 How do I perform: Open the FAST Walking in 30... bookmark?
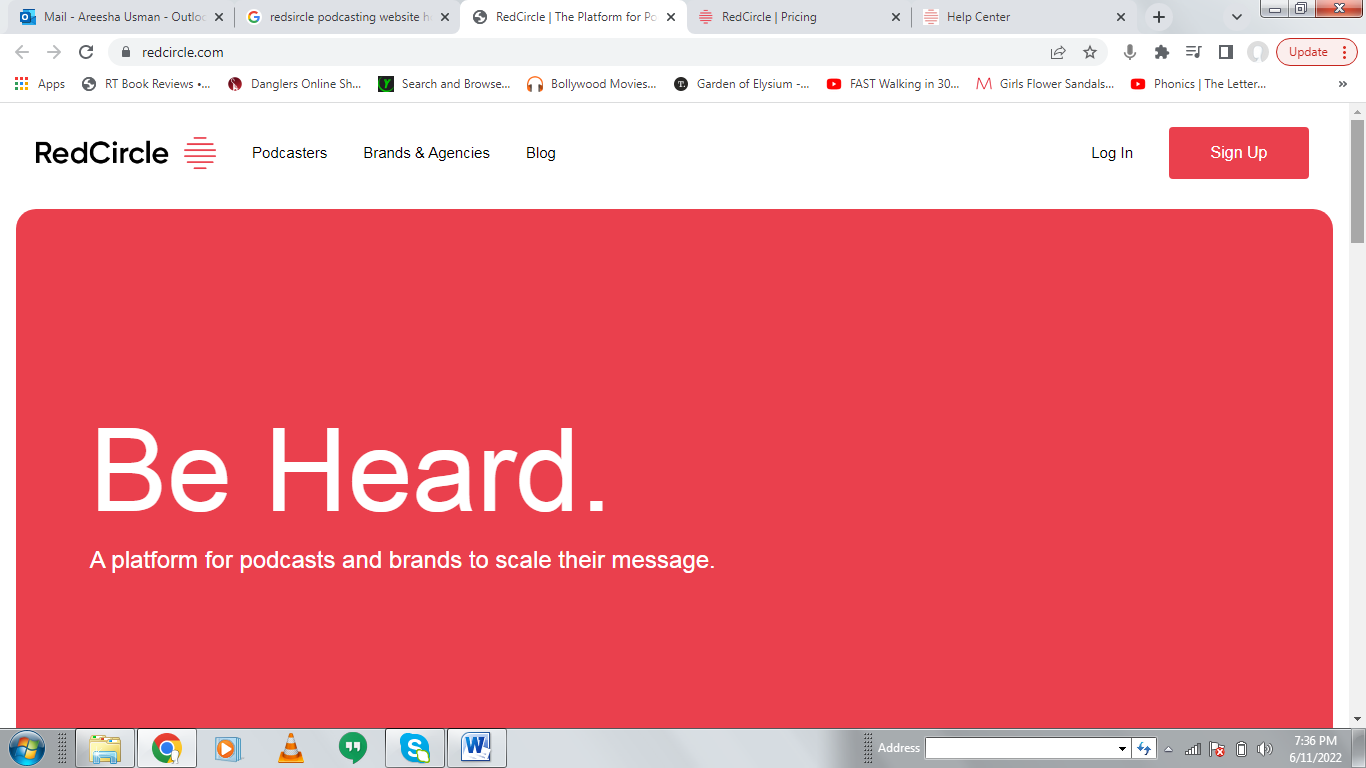tap(893, 84)
